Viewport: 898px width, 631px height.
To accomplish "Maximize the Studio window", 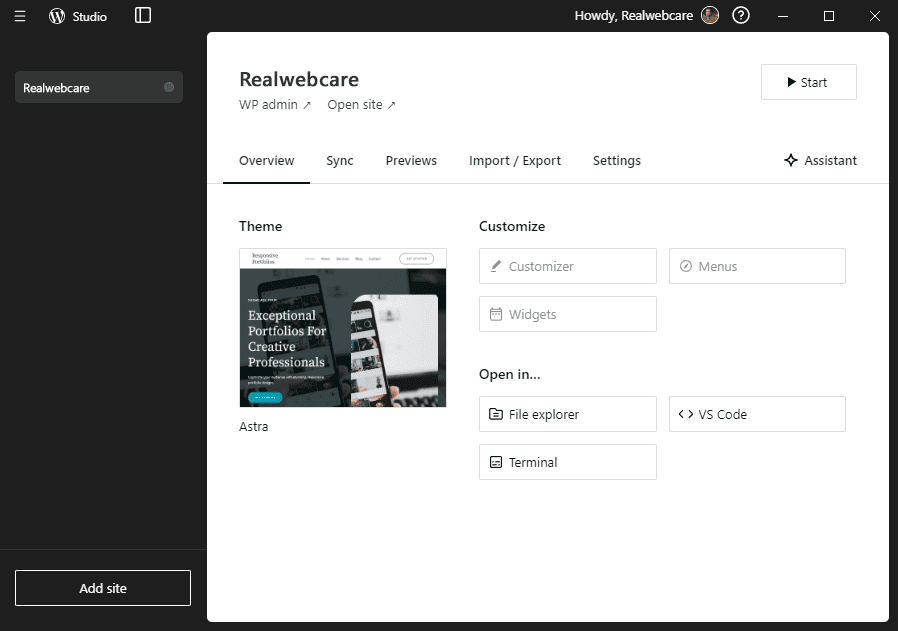I will pos(829,16).
